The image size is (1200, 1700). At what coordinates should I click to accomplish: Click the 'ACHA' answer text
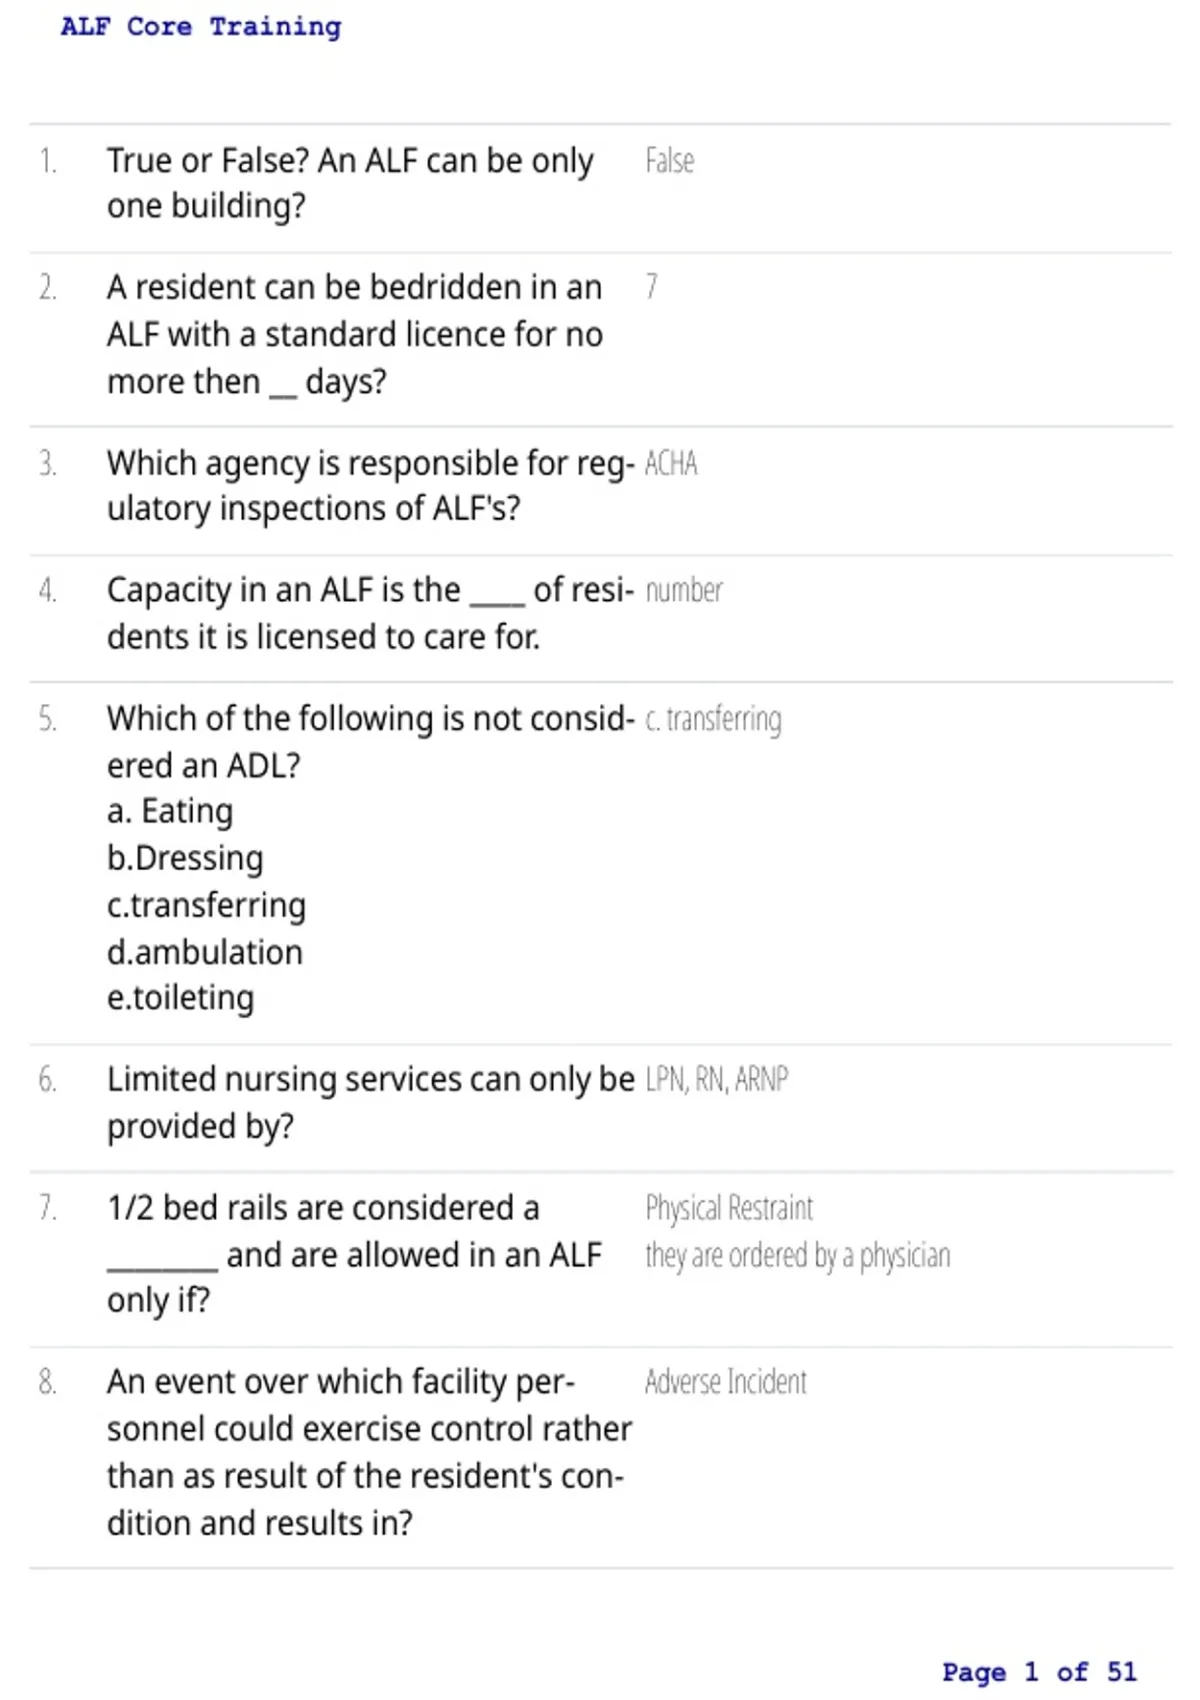pos(671,464)
